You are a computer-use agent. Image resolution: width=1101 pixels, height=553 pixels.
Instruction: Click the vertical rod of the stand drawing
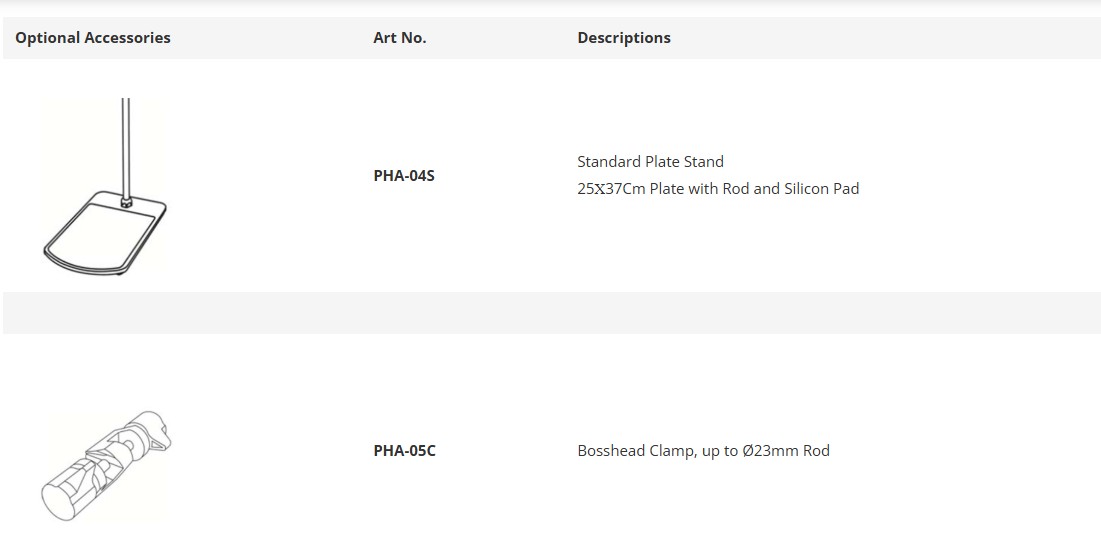tap(126, 147)
